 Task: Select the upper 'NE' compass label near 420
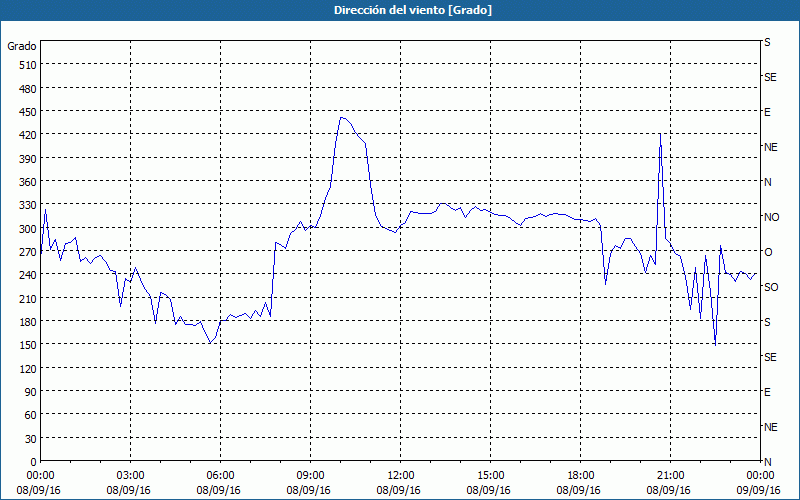coord(771,147)
